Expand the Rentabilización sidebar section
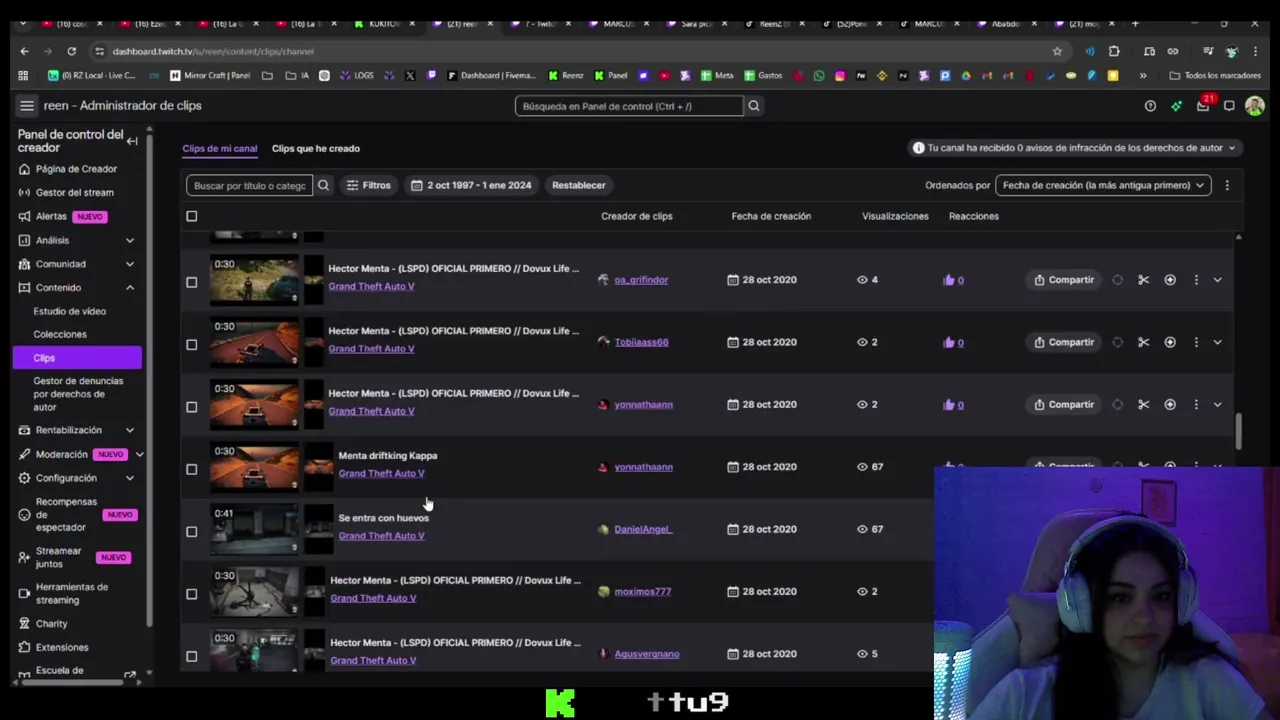This screenshot has width=1280, height=720. pos(129,430)
